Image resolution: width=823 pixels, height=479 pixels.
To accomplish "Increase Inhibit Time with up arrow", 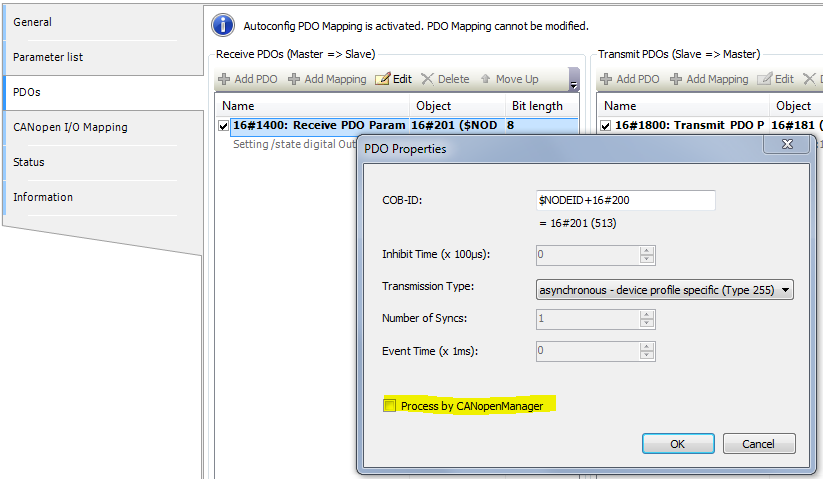I will pos(647,251).
